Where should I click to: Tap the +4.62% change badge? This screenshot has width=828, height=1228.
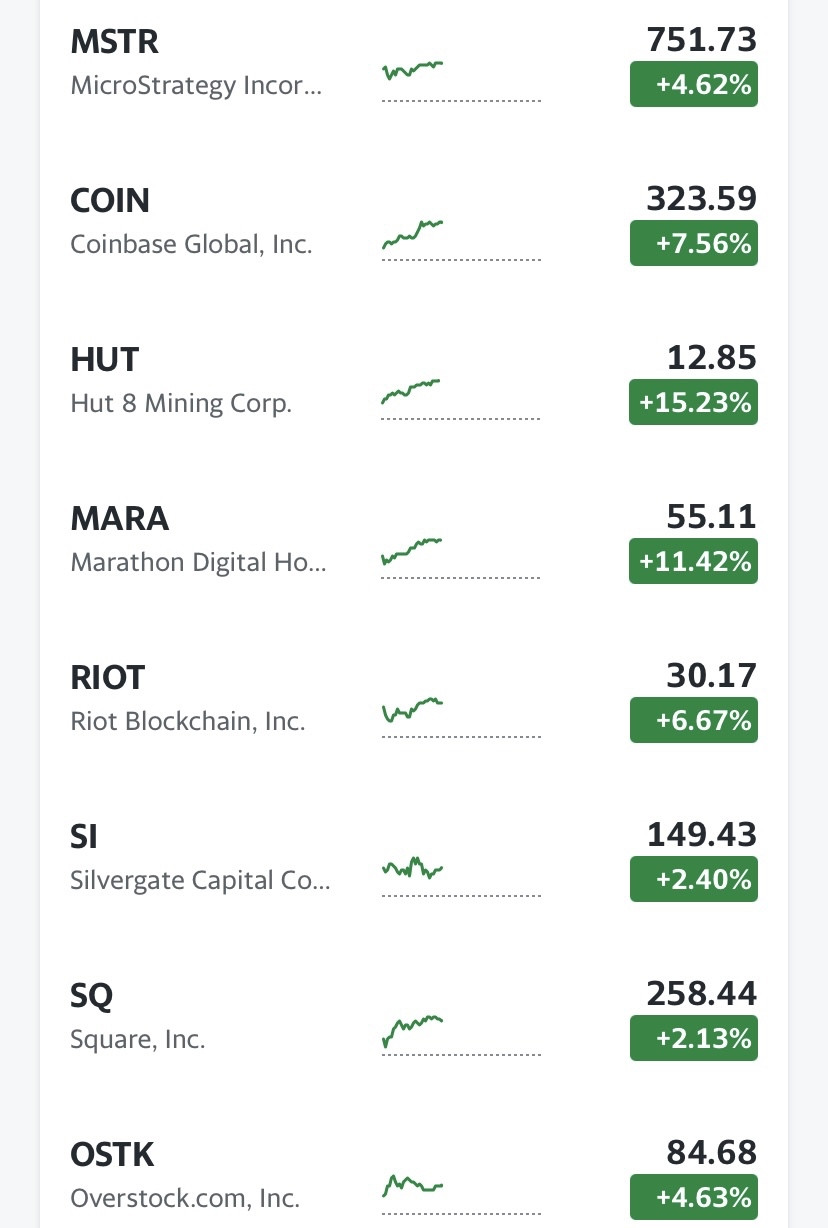click(694, 84)
